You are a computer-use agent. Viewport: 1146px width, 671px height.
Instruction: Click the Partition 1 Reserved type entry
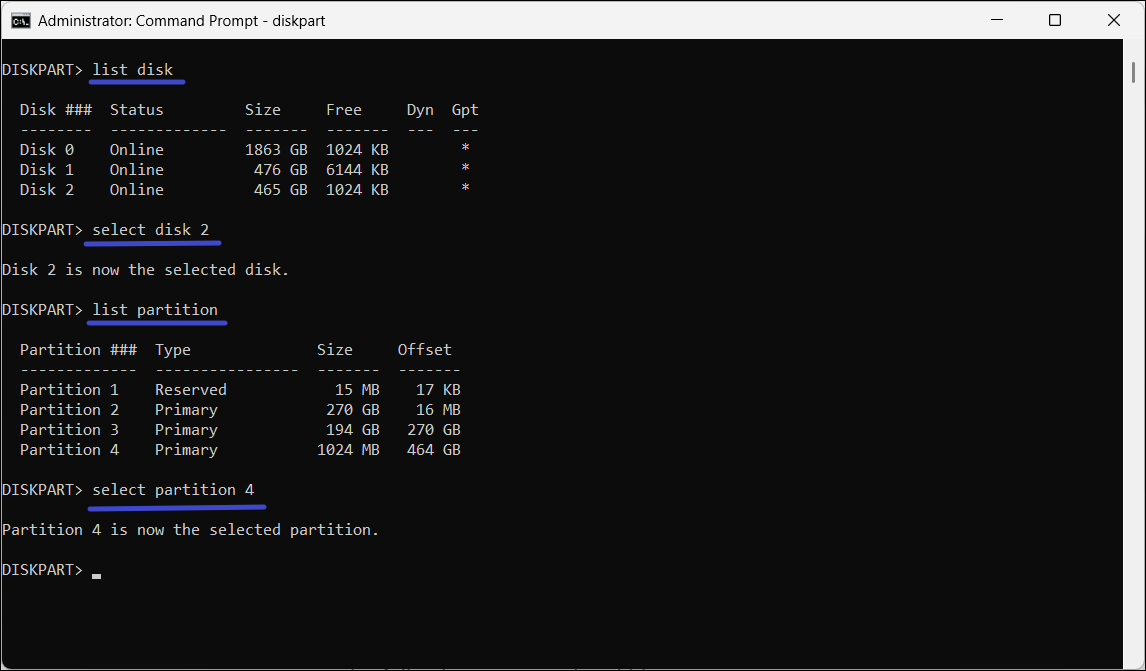(190, 390)
